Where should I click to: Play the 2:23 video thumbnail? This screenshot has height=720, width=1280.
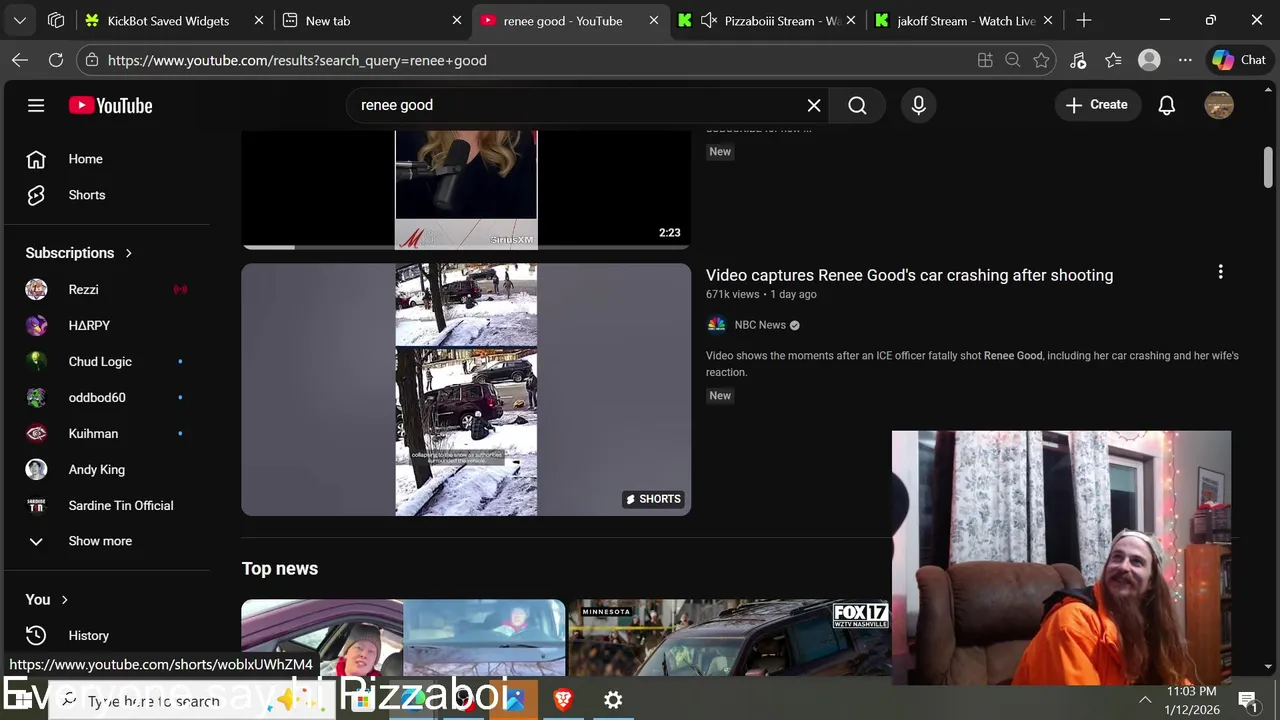[x=466, y=190]
